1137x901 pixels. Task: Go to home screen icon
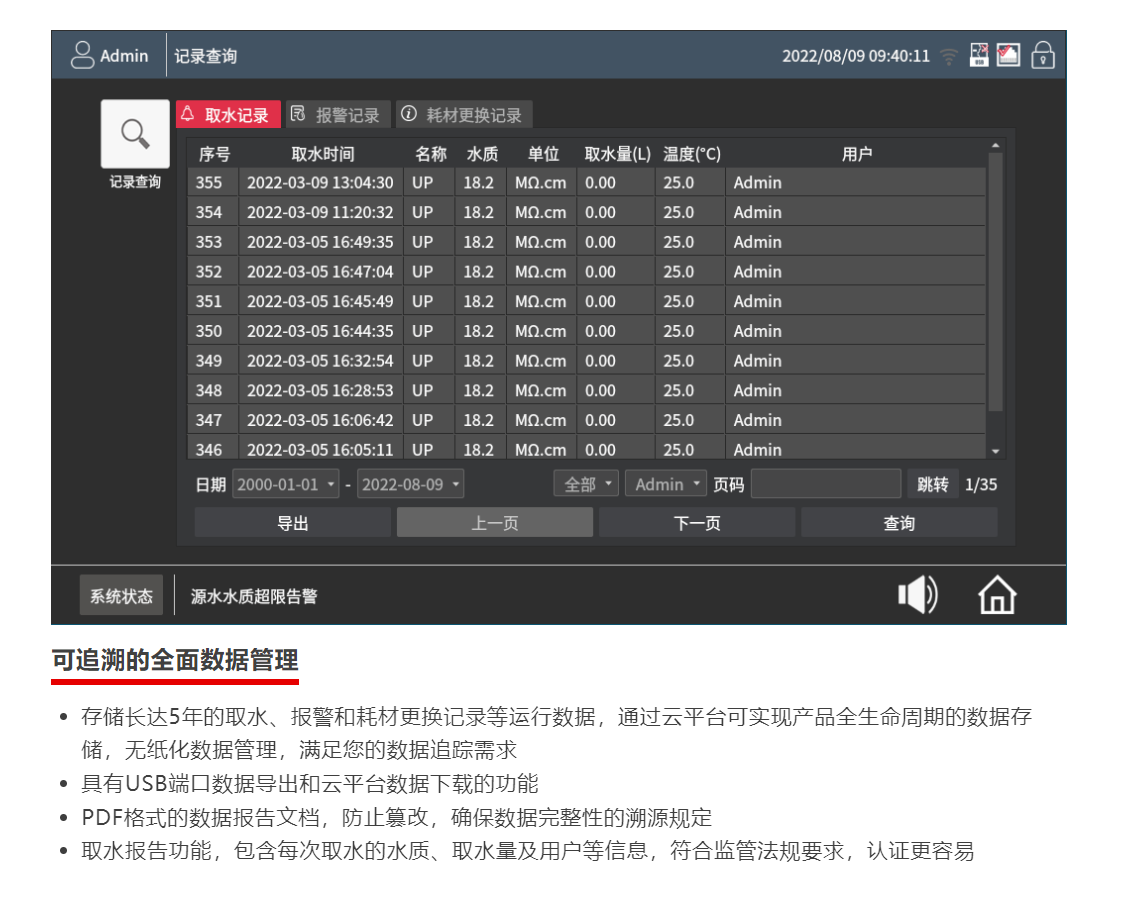997,595
